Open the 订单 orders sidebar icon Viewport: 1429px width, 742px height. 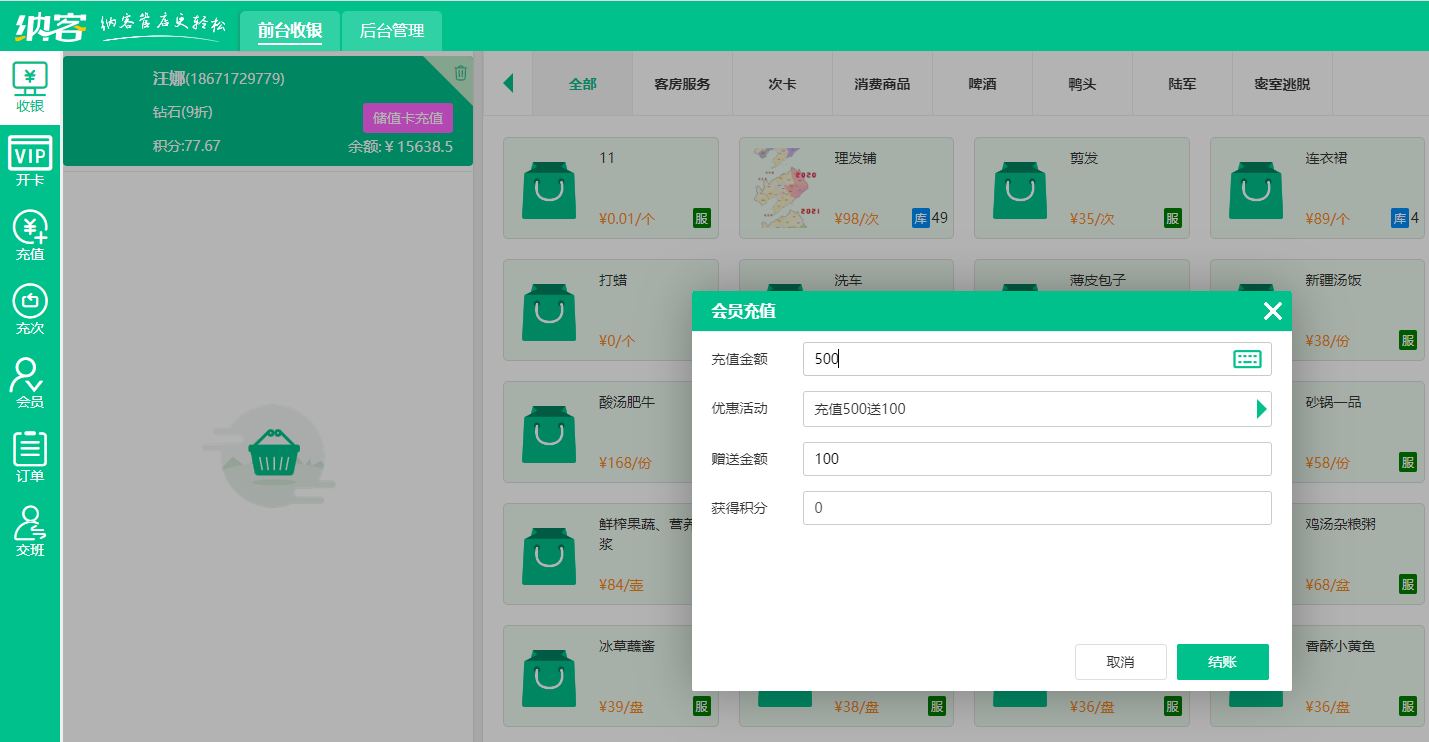(x=30, y=457)
